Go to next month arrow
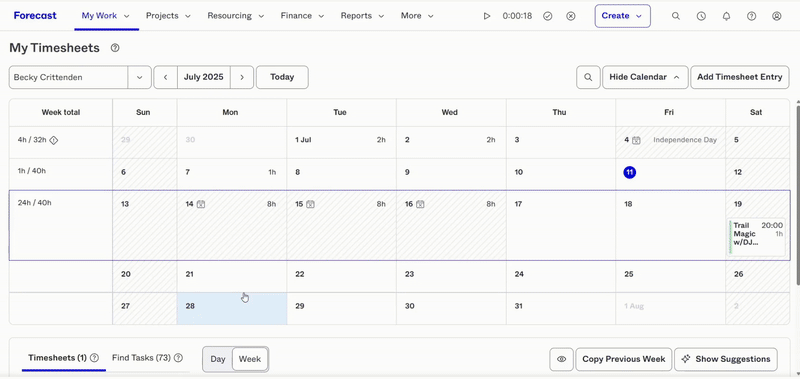 pyautogui.click(x=242, y=78)
